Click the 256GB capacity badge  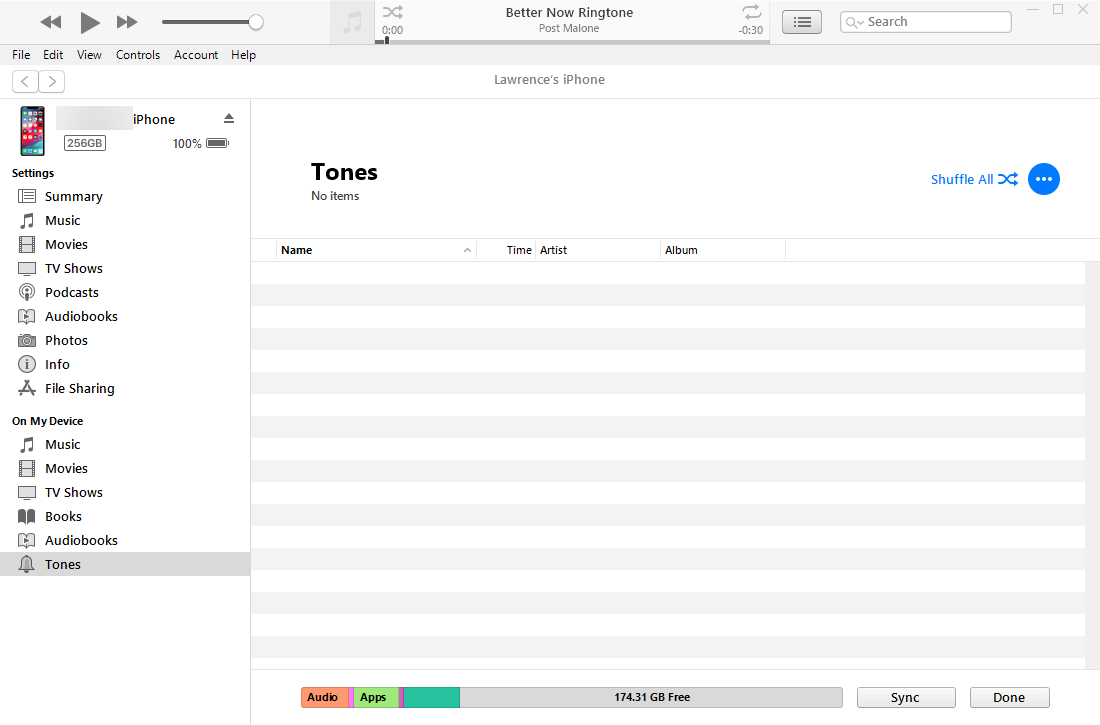(85, 143)
